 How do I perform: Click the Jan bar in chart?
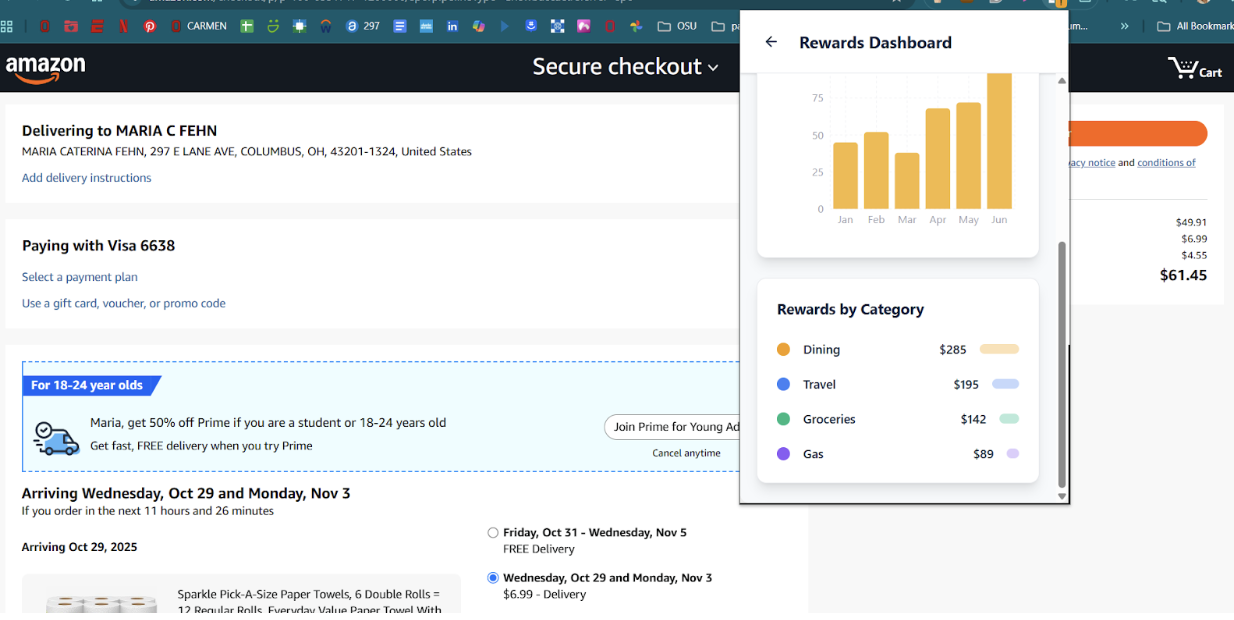[845, 176]
